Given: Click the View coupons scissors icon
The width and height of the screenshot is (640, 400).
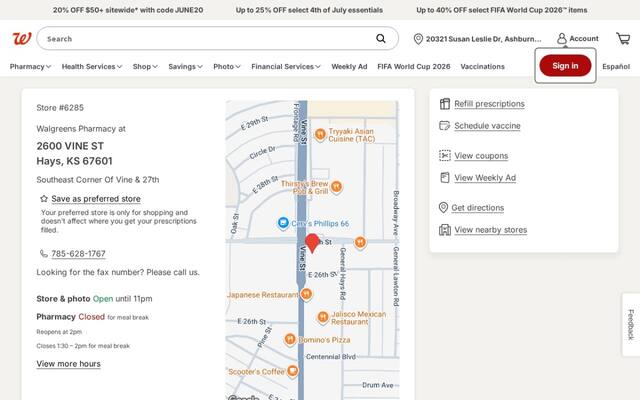Looking at the screenshot, I should point(445,156).
